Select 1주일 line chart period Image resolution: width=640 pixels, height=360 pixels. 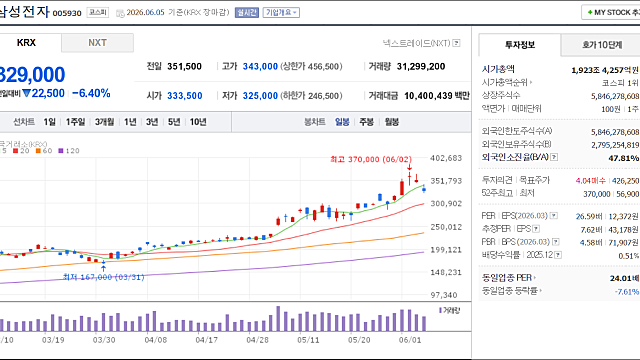click(x=76, y=122)
